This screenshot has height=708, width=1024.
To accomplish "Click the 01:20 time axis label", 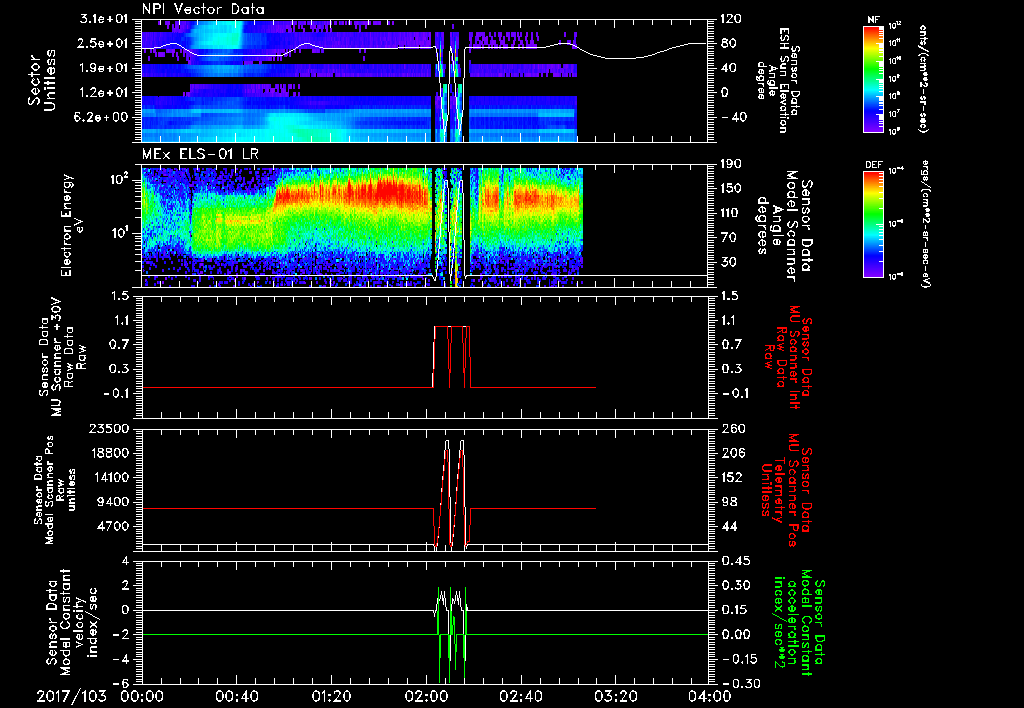I will [x=332, y=695].
